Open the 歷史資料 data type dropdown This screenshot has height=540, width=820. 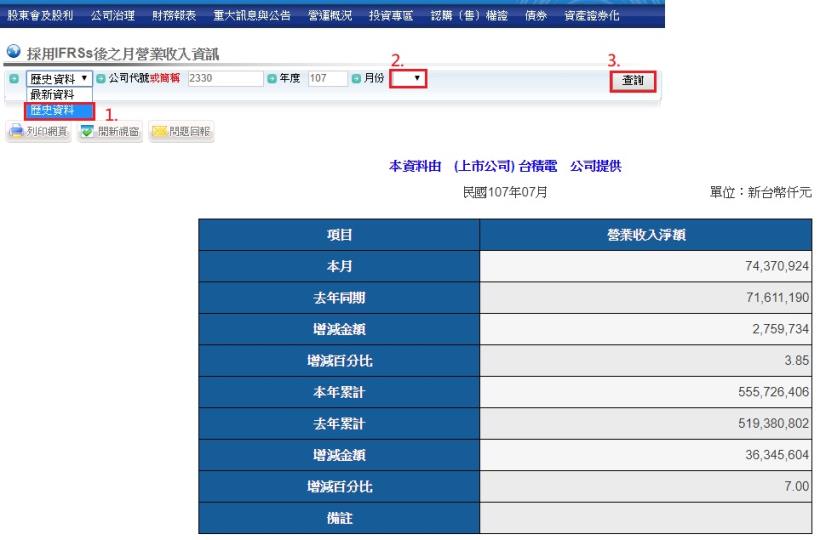click(x=58, y=78)
